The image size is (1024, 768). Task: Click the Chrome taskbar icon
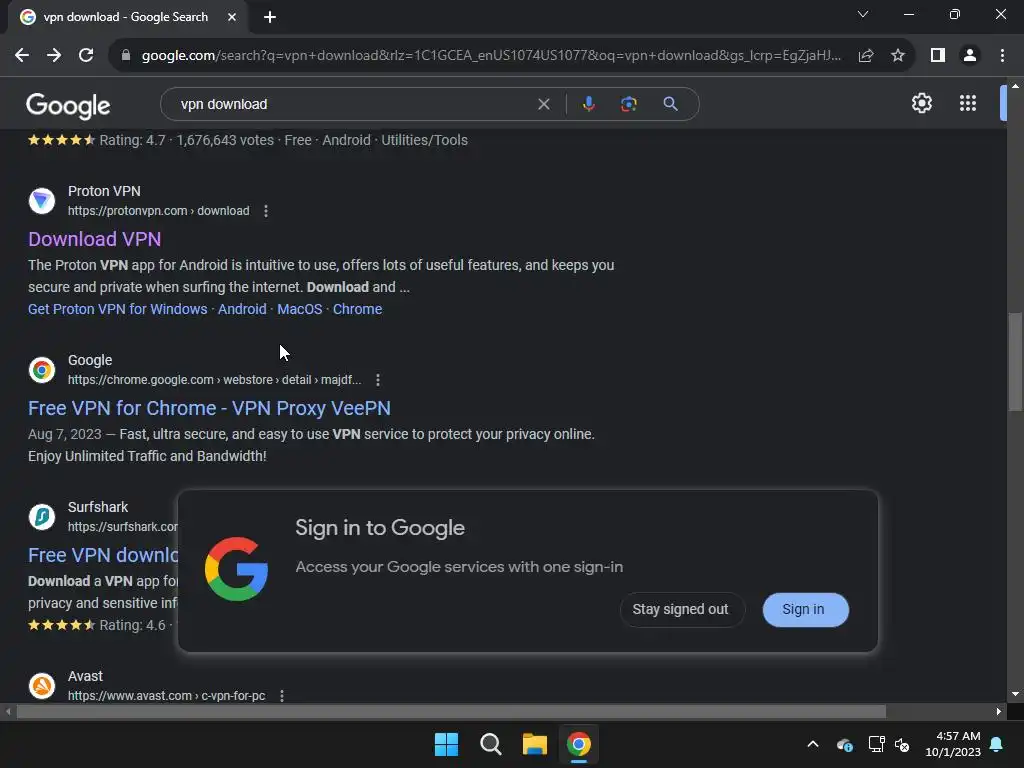click(579, 744)
